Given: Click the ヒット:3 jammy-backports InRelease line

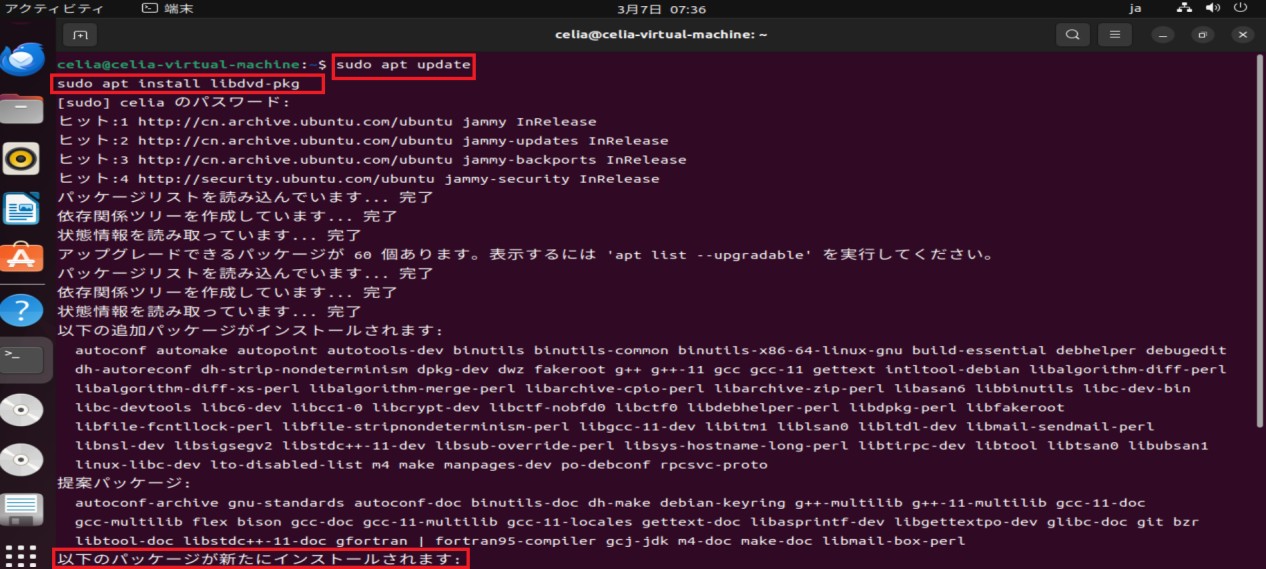Looking at the screenshot, I should click(x=372, y=159).
